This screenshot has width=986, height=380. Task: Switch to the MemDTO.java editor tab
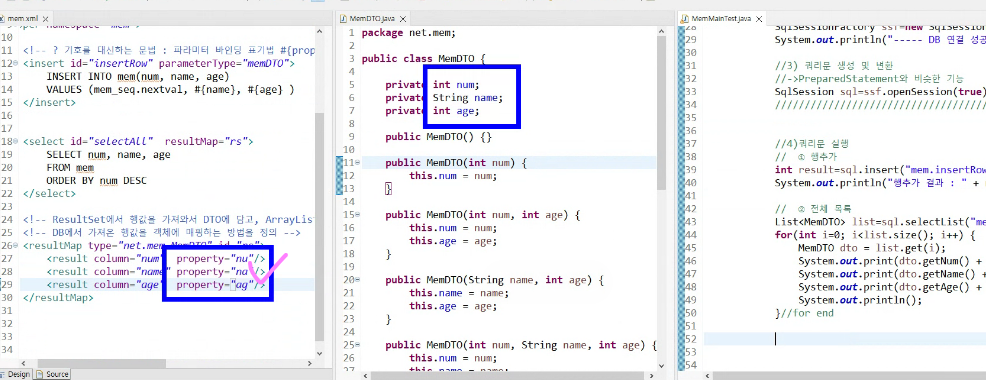point(372,19)
